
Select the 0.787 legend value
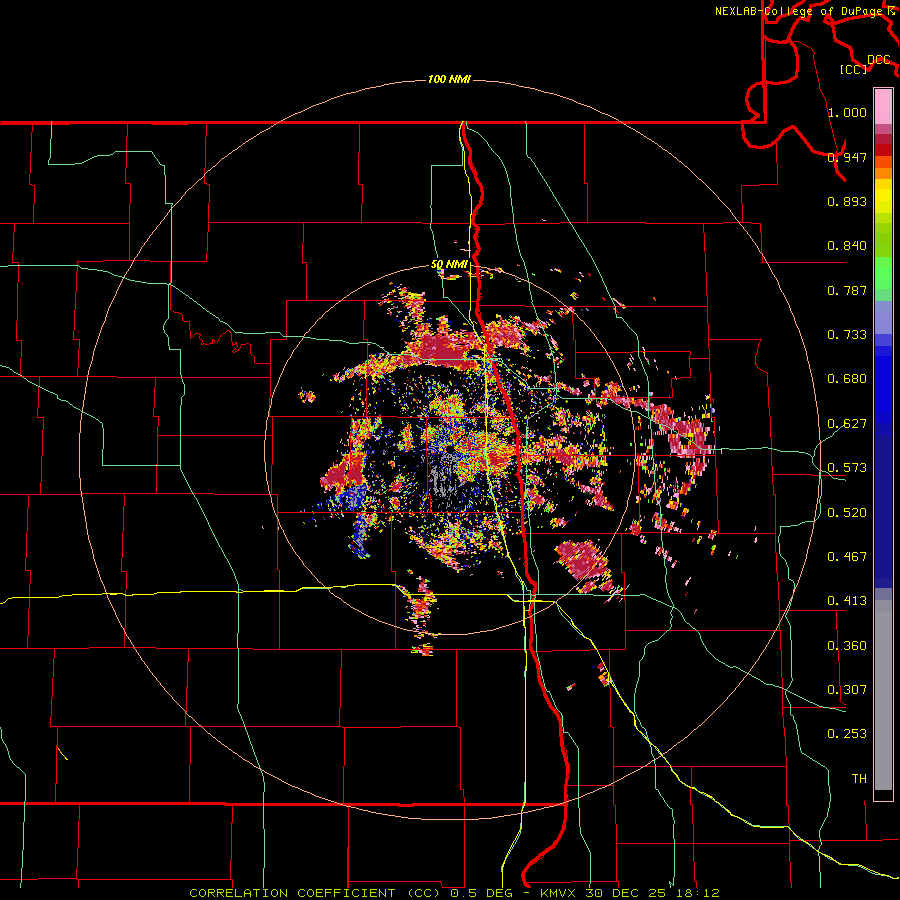[847, 290]
